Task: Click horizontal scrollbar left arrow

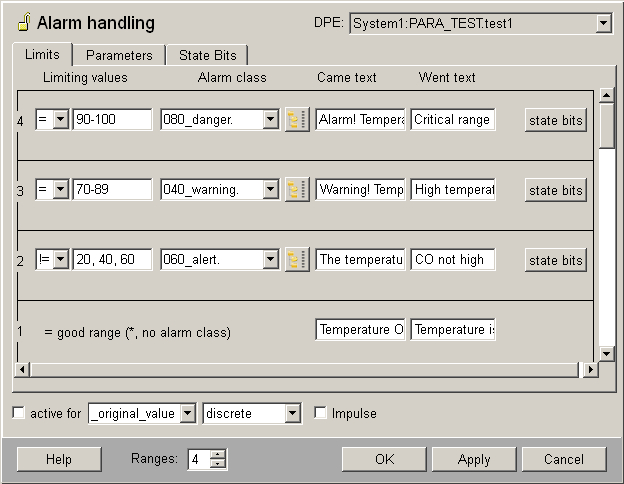Action: pos(22,370)
